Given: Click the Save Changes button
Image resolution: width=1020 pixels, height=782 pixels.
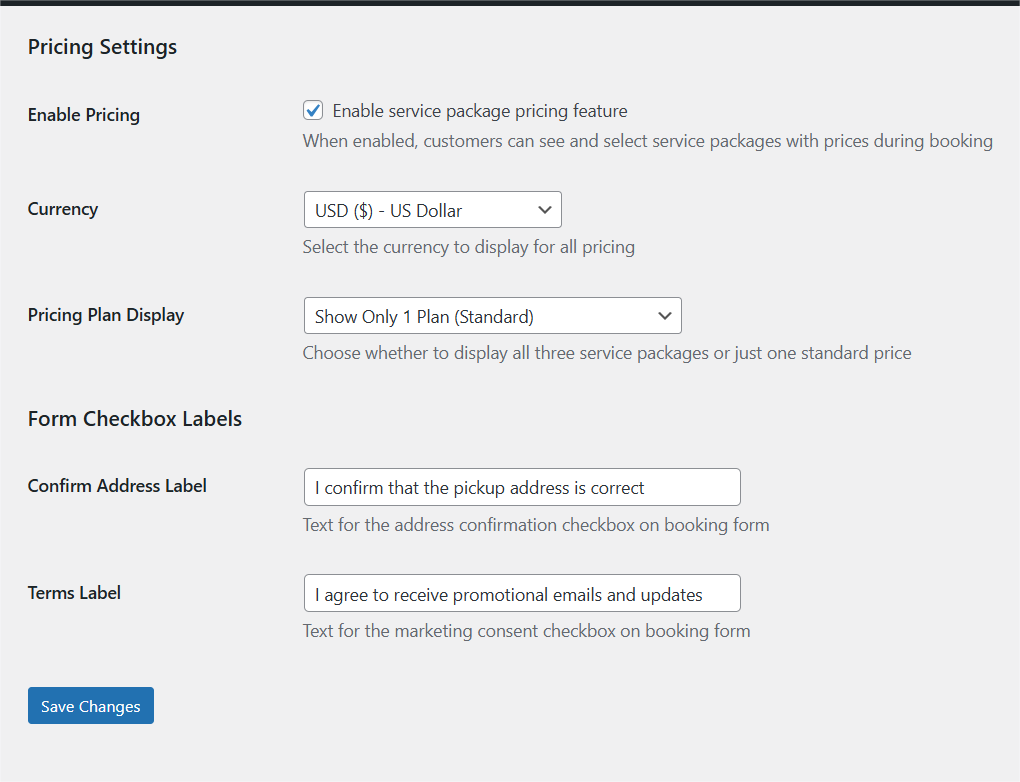Looking at the screenshot, I should [90, 705].
